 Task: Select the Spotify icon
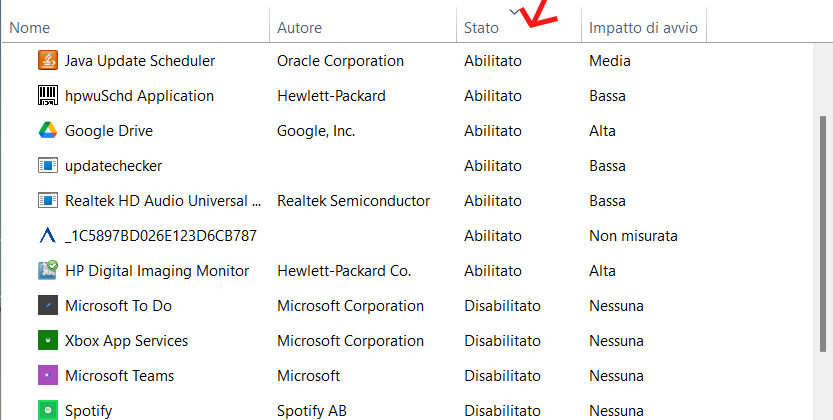[x=47, y=410]
